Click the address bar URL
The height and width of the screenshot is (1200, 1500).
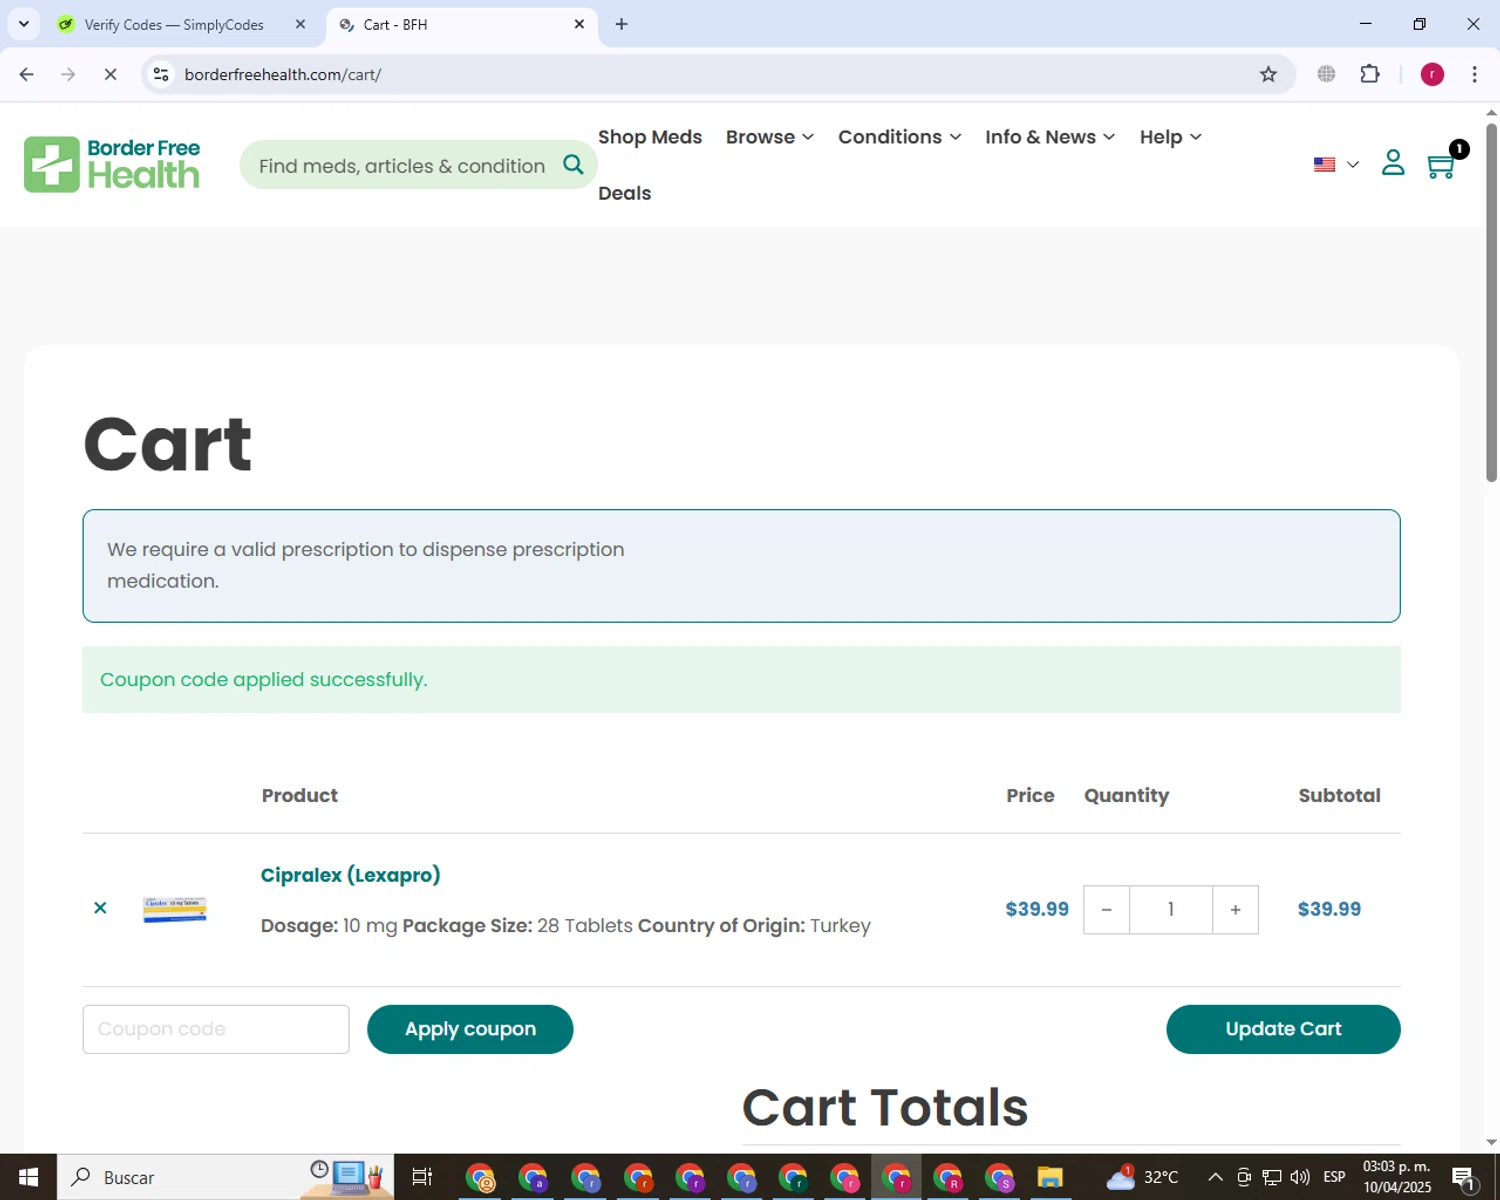[283, 75]
